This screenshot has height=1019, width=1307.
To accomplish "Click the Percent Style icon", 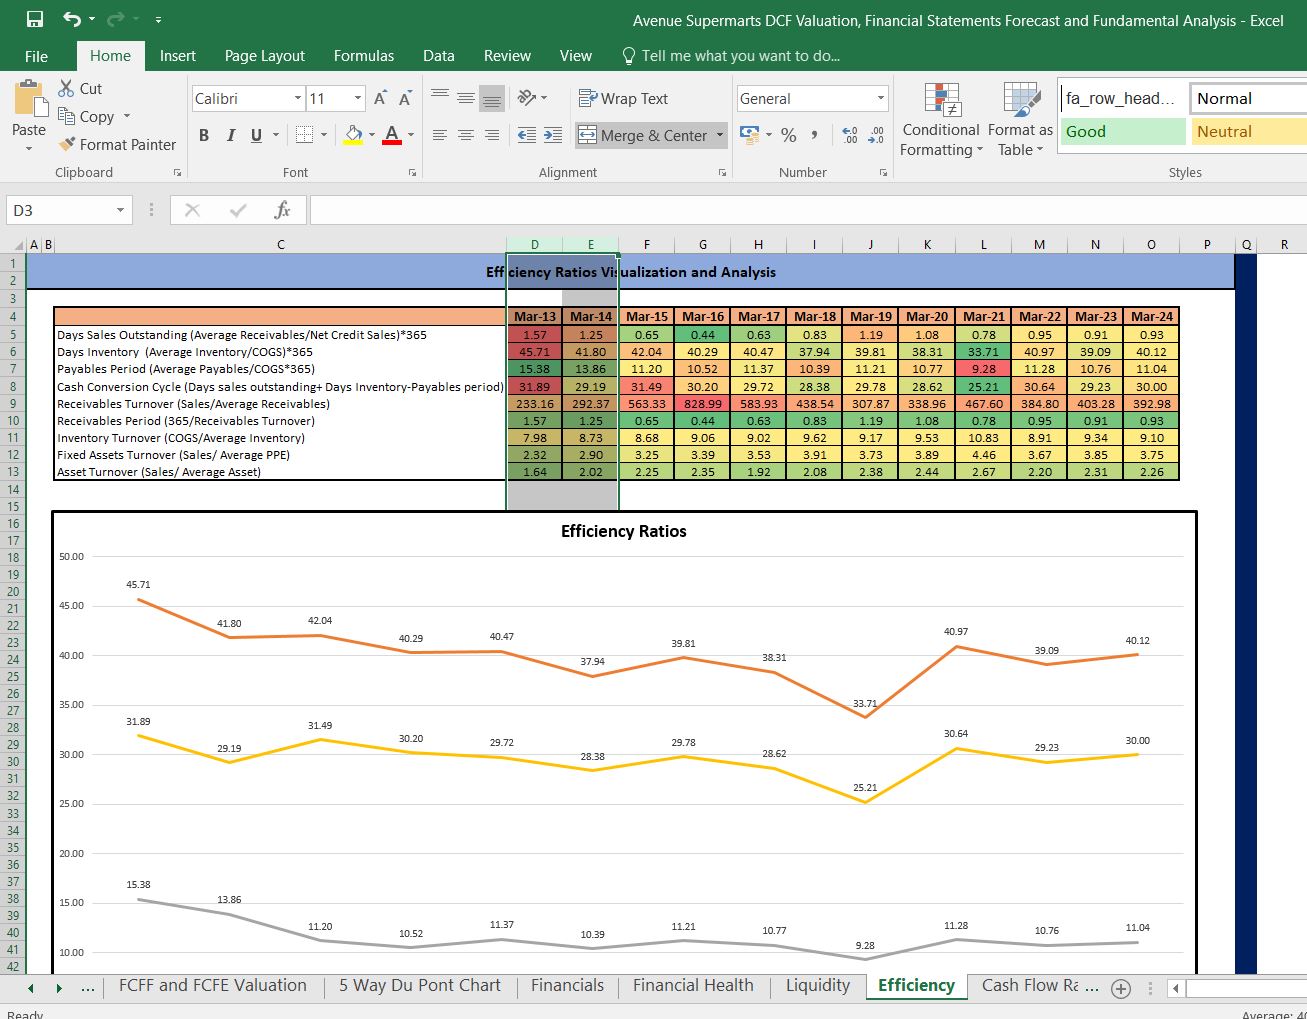I will pos(789,135).
